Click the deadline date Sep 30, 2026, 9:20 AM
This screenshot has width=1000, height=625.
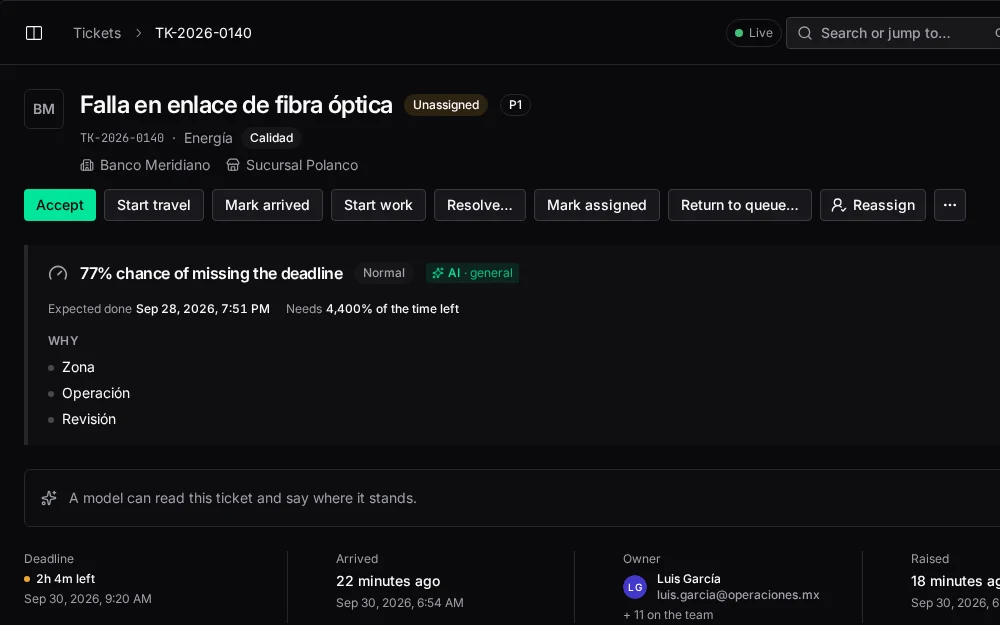[88, 599]
